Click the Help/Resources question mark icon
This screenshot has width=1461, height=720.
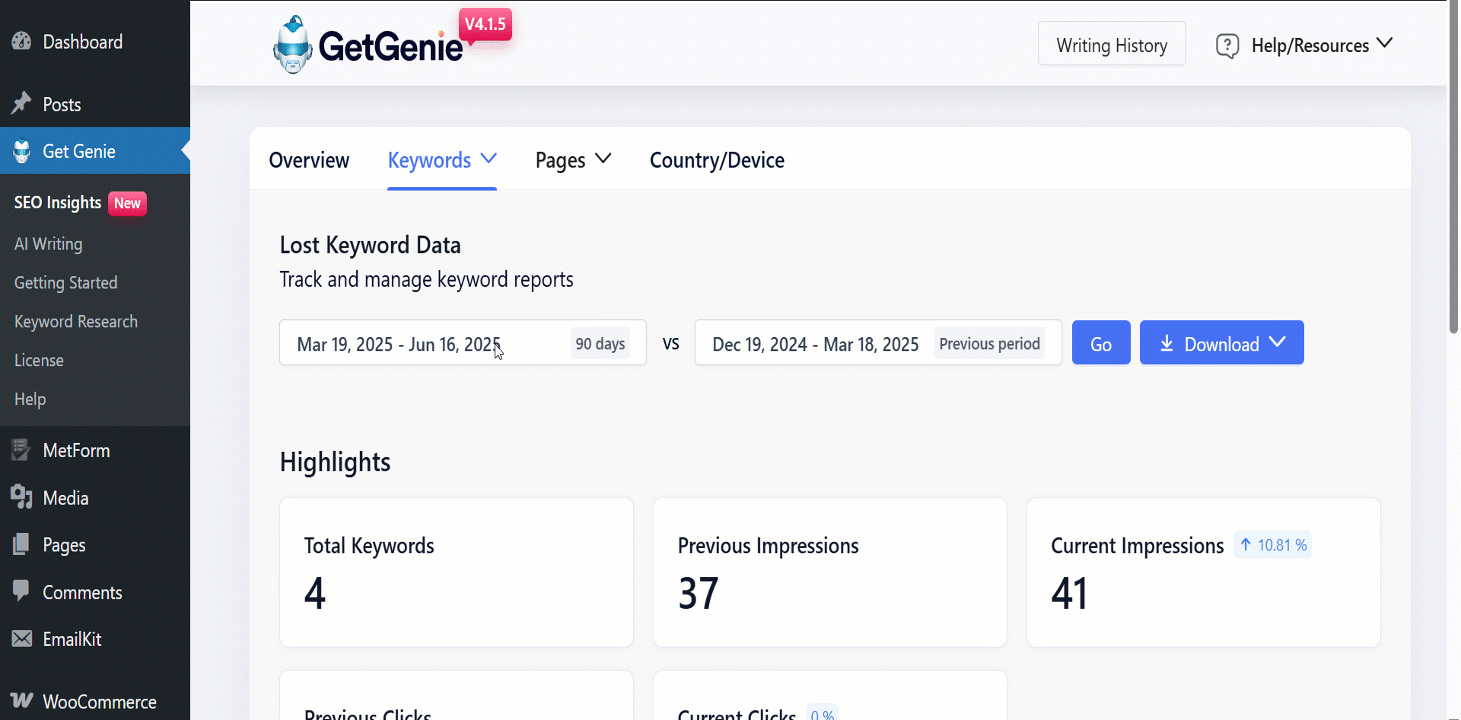click(1227, 45)
